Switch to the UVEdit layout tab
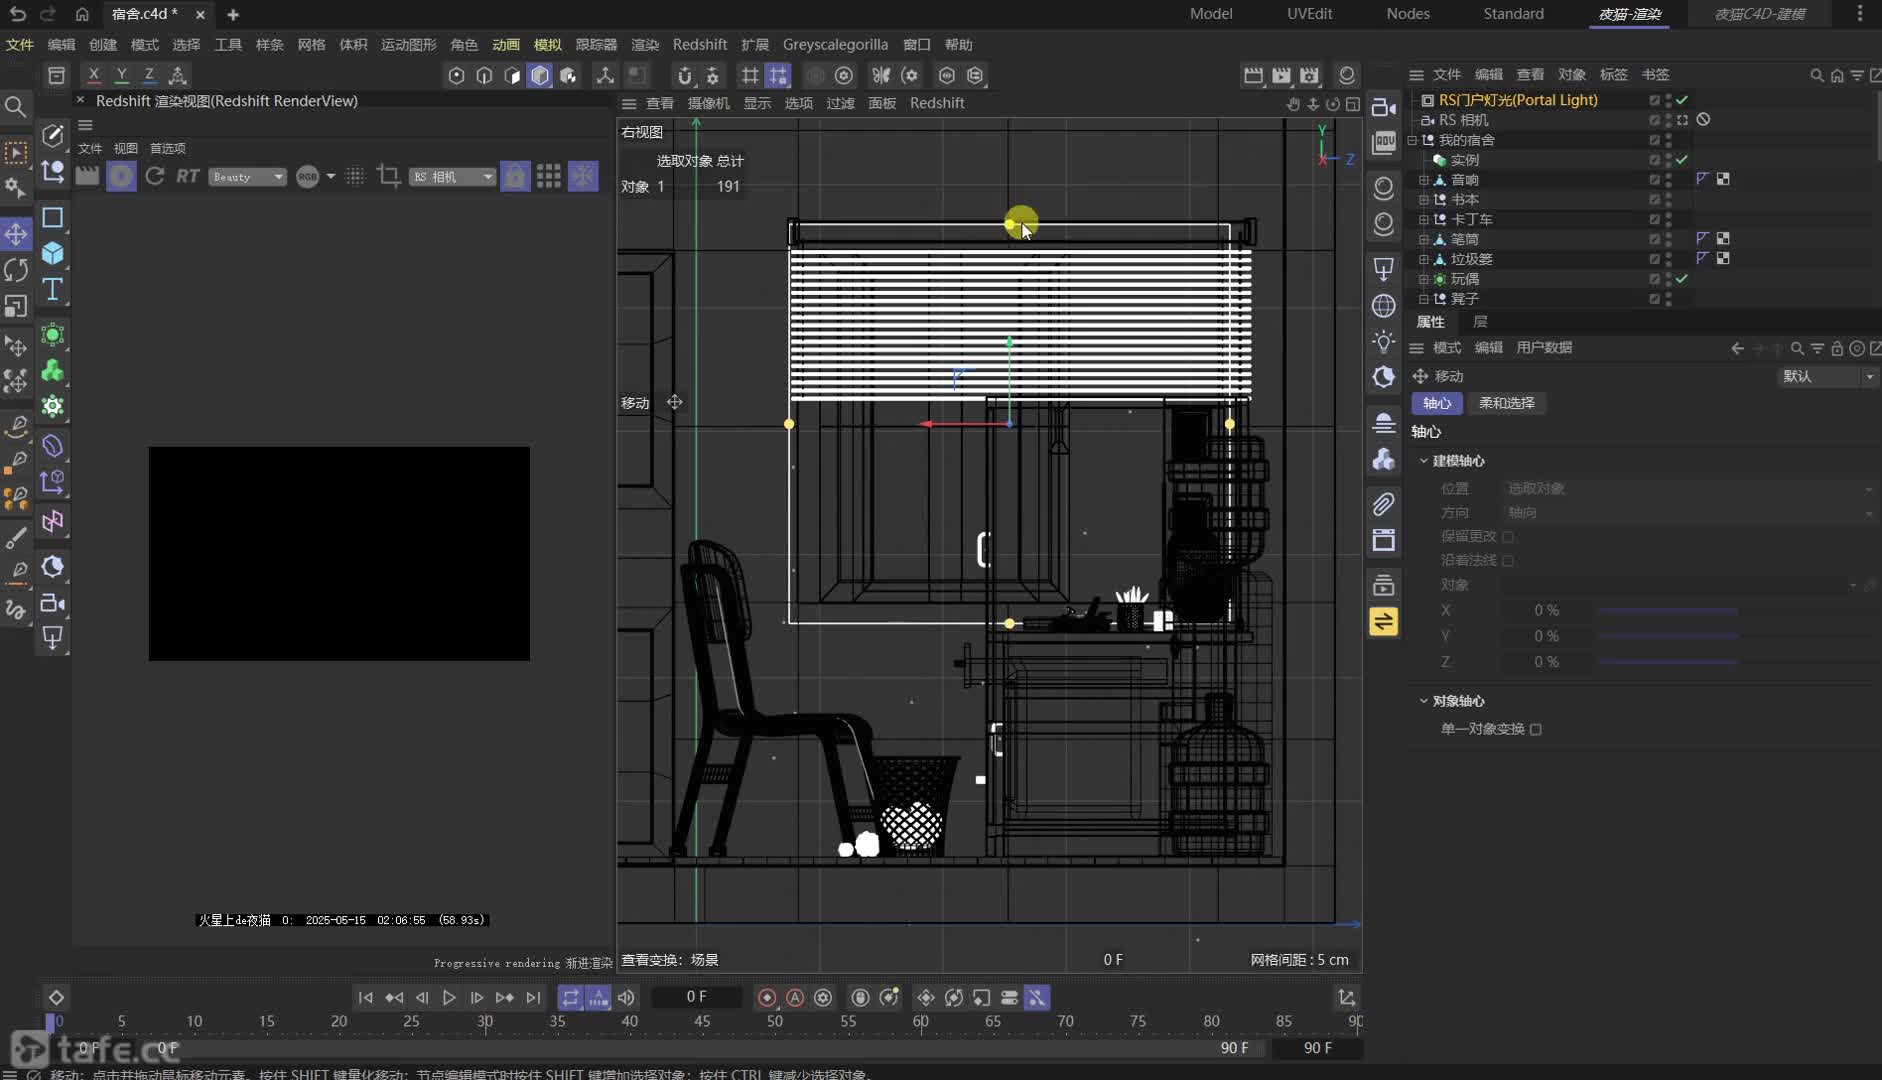 (x=1309, y=14)
